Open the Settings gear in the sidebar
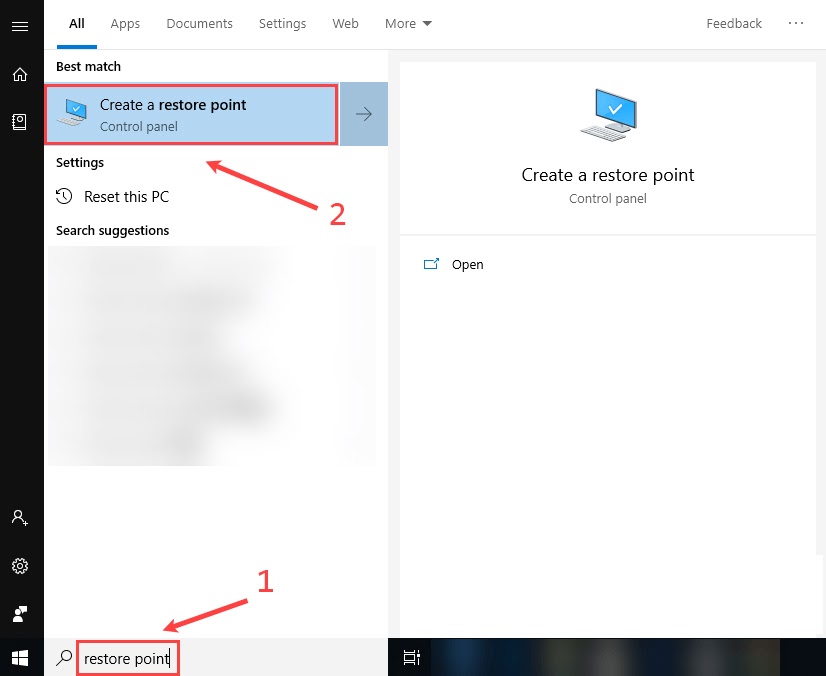826x676 pixels. point(20,566)
